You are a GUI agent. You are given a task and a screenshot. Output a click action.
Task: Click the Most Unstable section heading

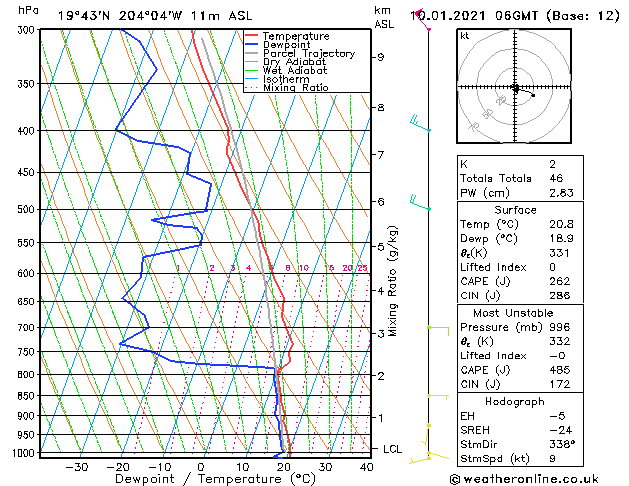click(x=513, y=313)
